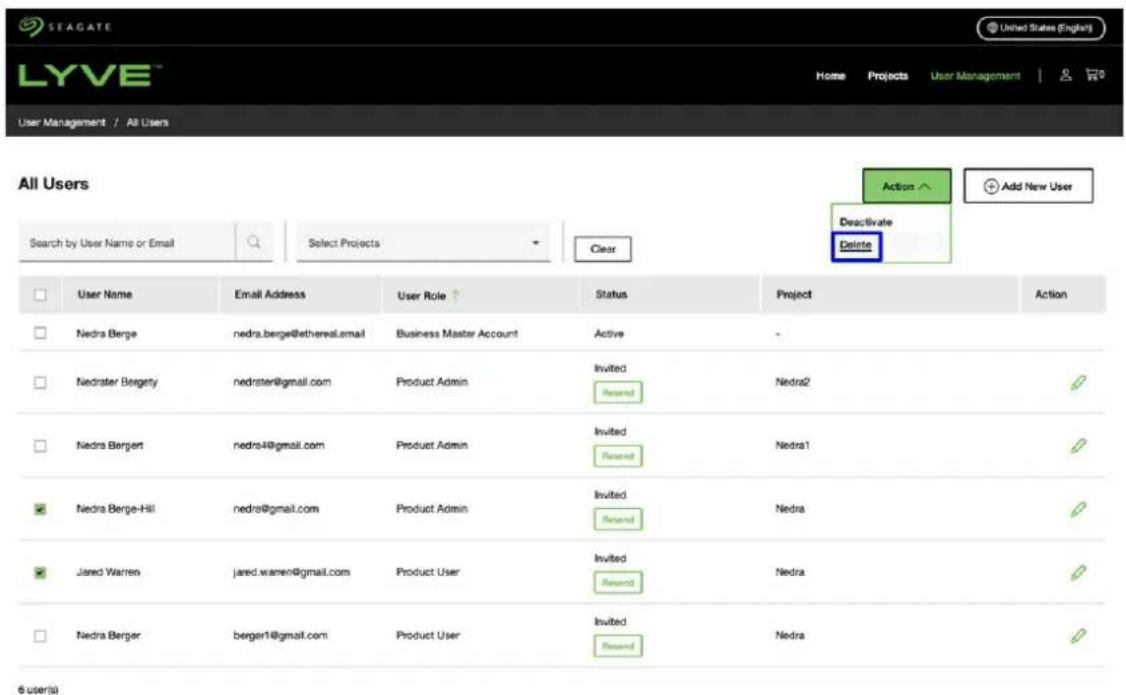This screenshot has height=695, width=1126.
Task: Open Projects nav item
Action: (888, 75)
